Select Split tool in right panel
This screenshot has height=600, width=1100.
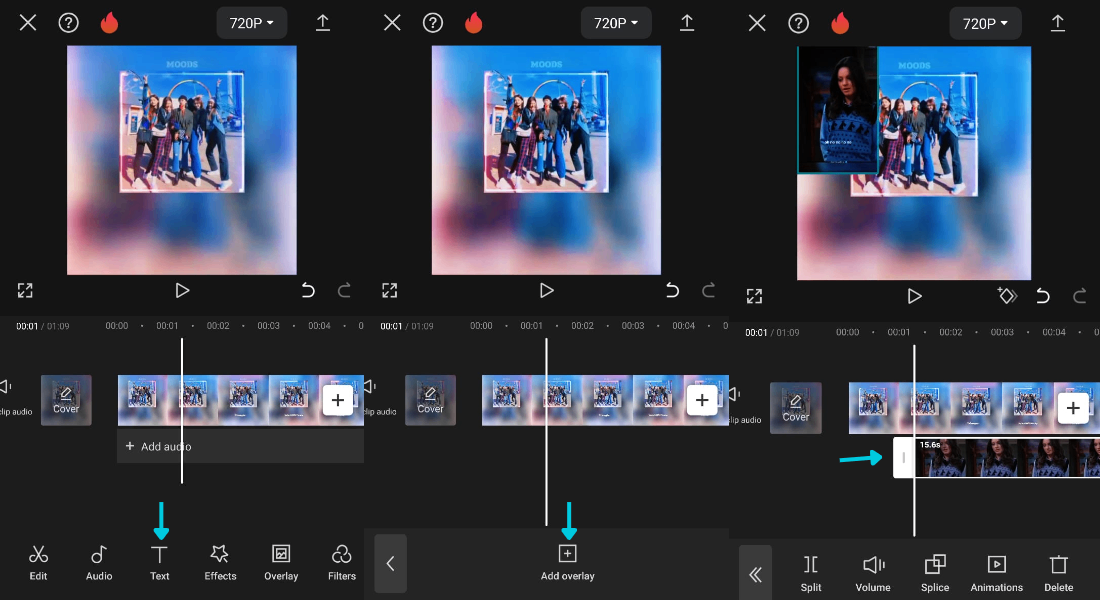point(811,573)
